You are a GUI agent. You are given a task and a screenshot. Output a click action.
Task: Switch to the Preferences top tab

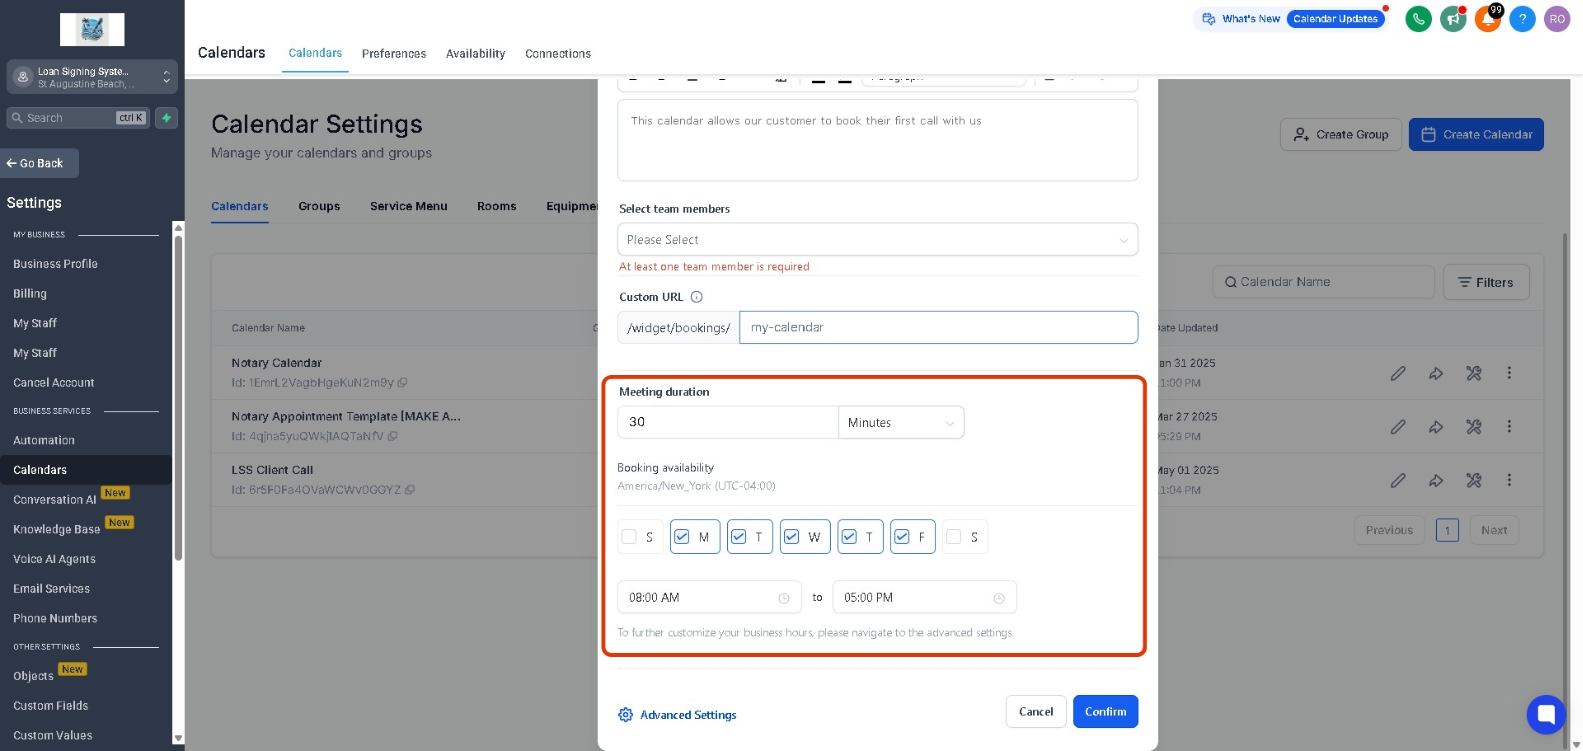[x=394, y=54]
